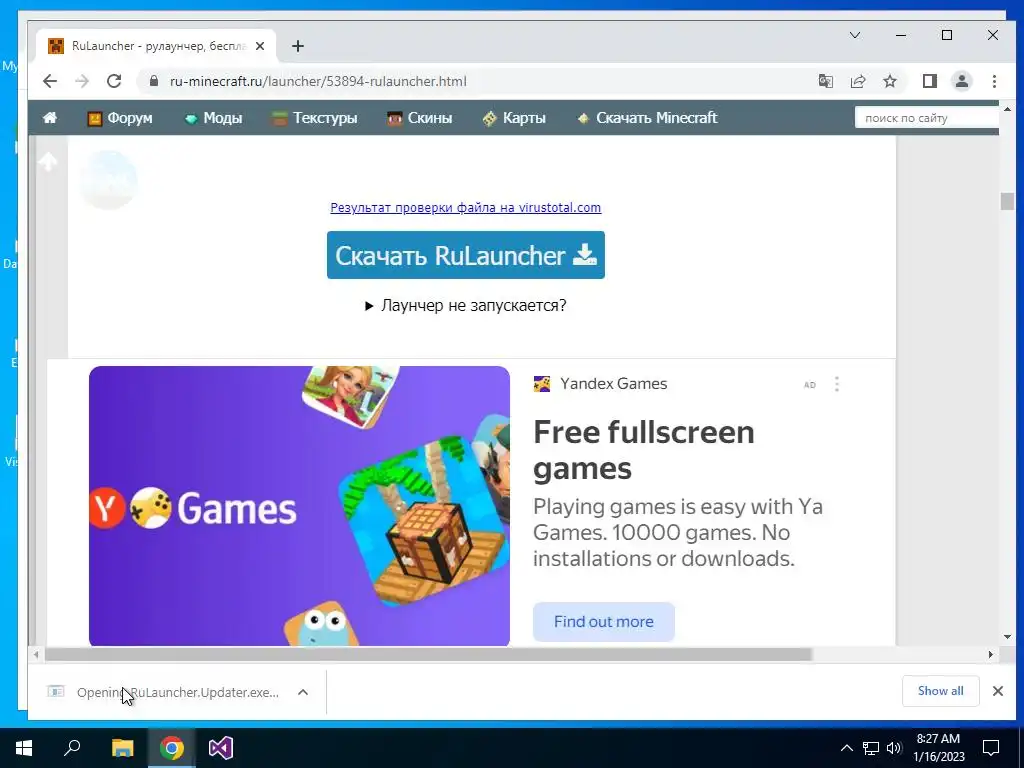Click horizontal scrollbar right arrow
Image resolution: width=1024 pixels, height=768 pixels.
(x=991, y=654)
